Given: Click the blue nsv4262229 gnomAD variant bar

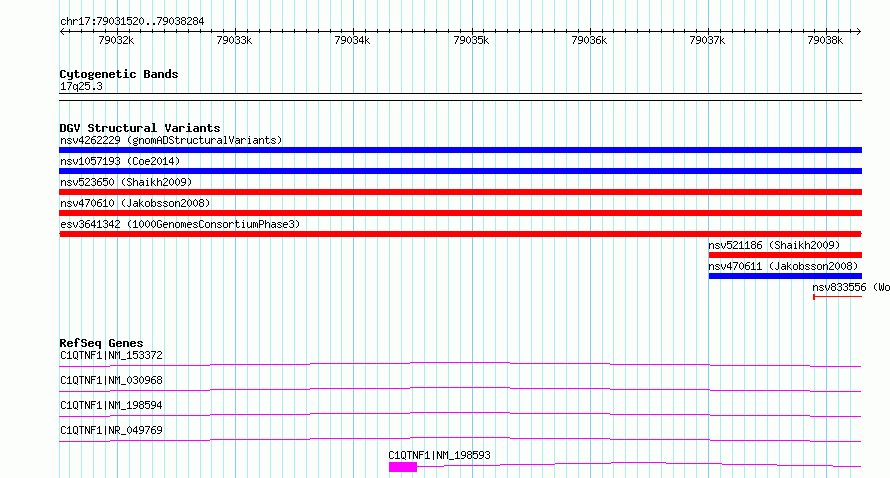Looking at the screenshot, I should (x=460, y=150).
